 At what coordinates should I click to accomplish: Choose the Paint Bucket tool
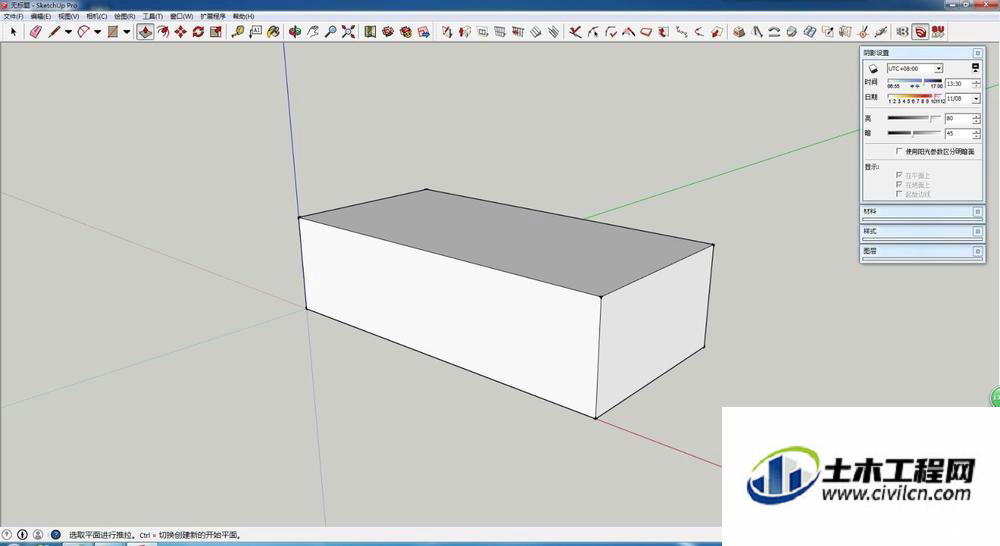pos(274,31)
